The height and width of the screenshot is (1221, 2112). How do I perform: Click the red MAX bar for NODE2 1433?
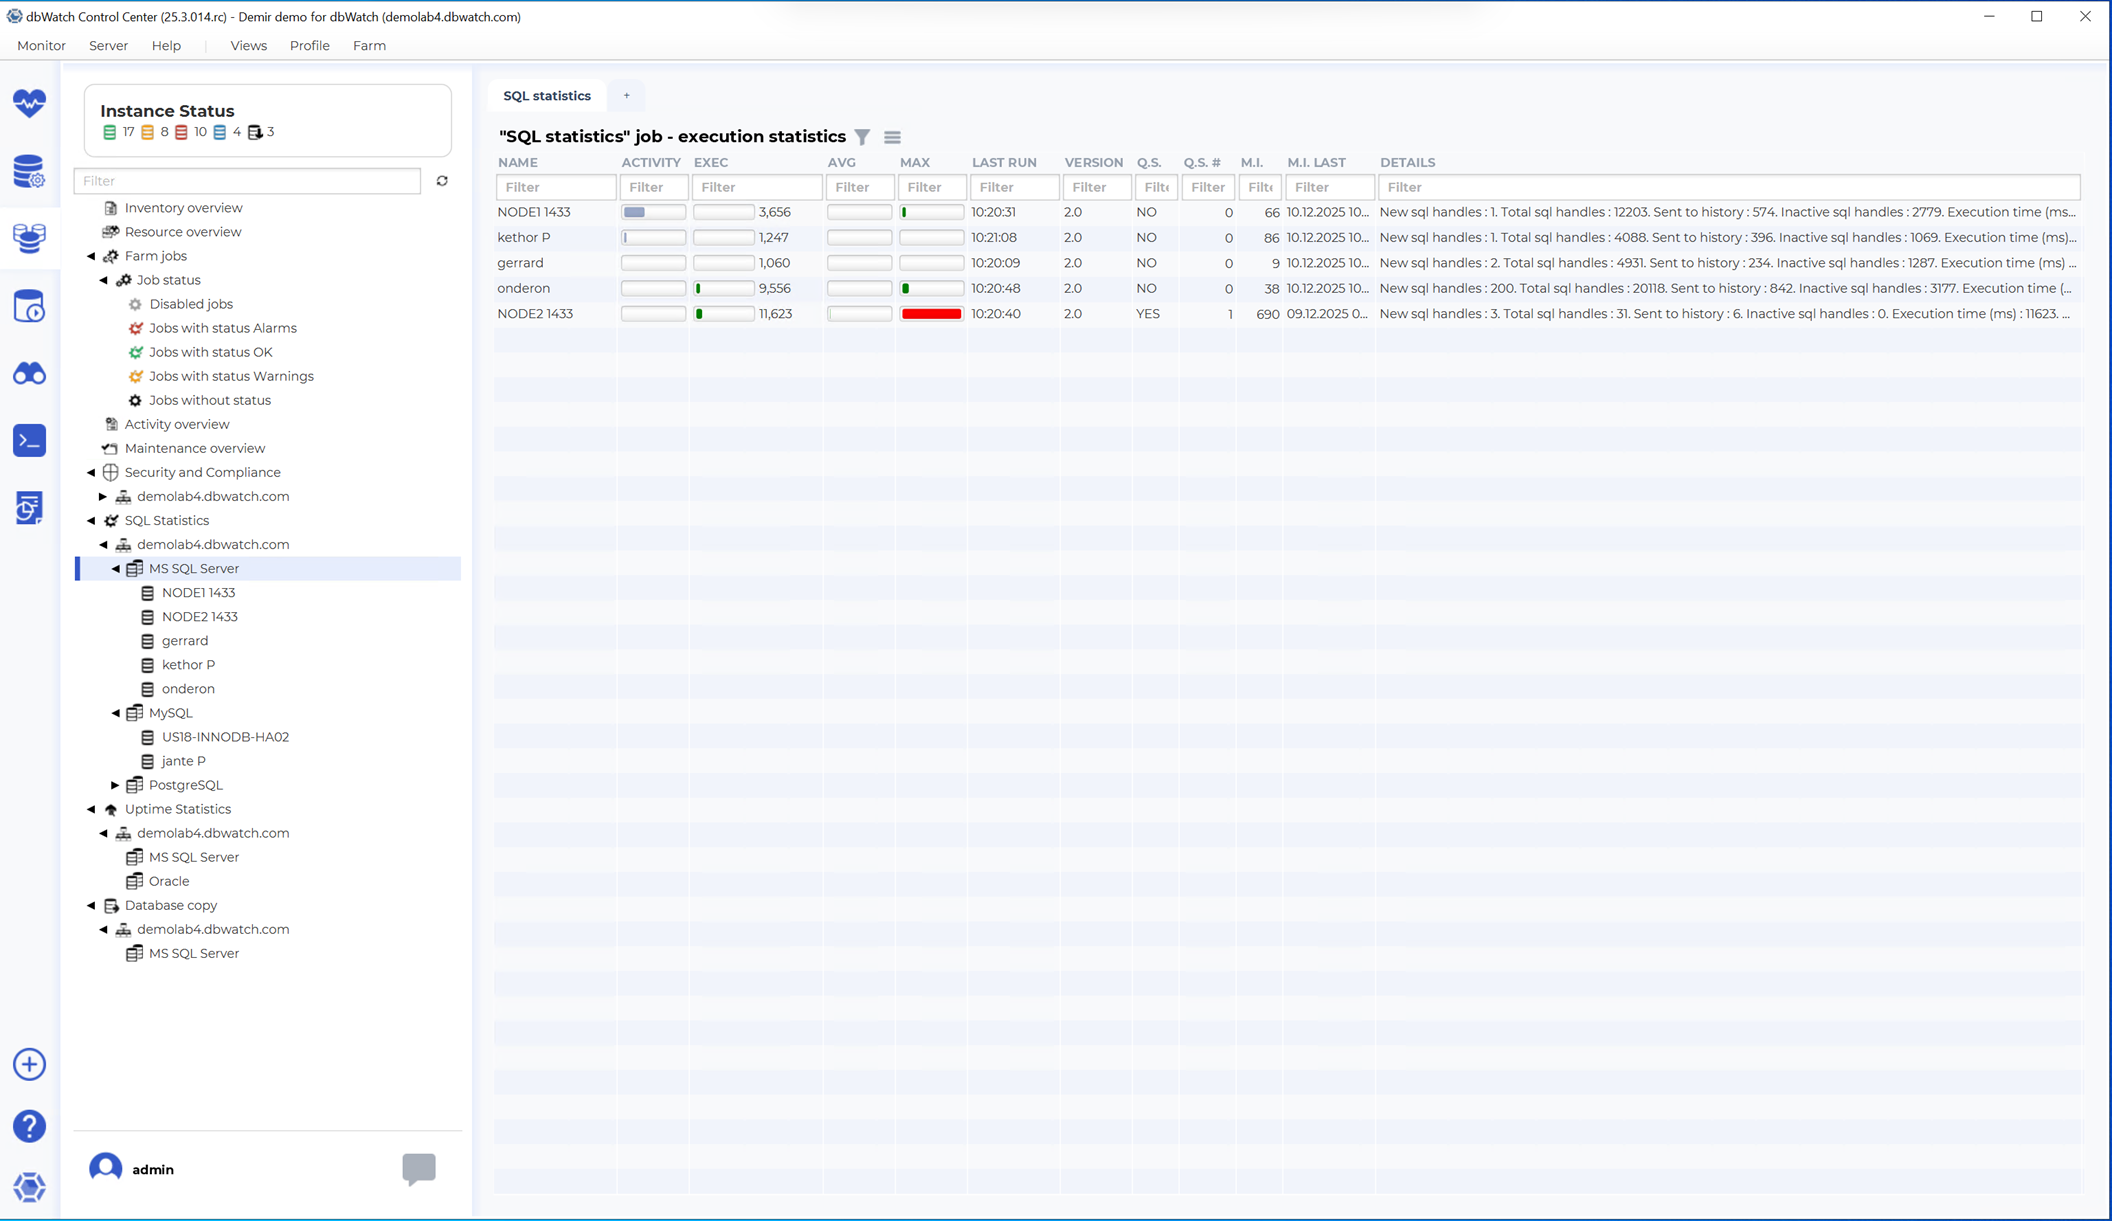[931, 314]
